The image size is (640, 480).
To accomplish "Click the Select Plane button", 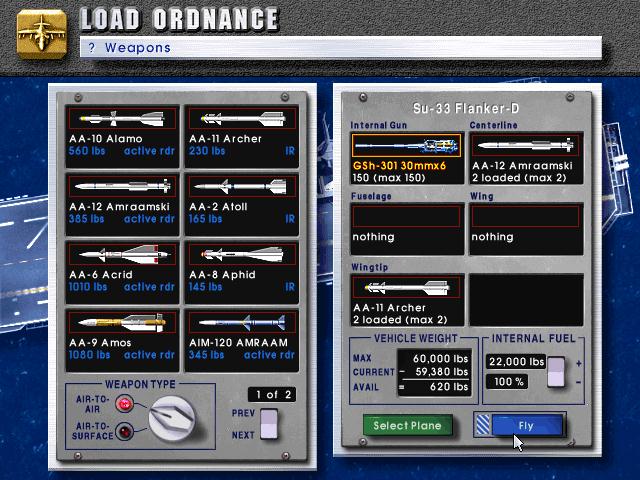I will pyautogui.click(x=407, y=426).
